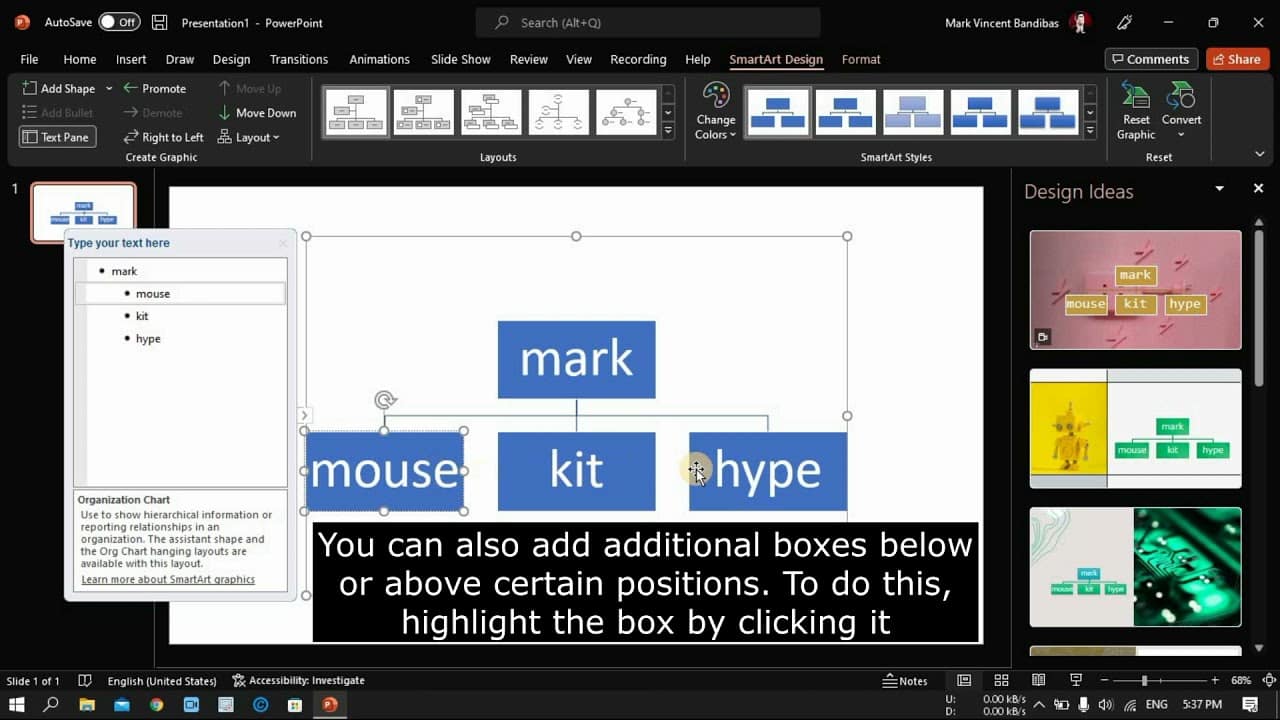This screenshot has width=1280, height=720.
Task: Open PowerPoint from the taskbar
Action: pyautogui.click(x=329, y=704)
